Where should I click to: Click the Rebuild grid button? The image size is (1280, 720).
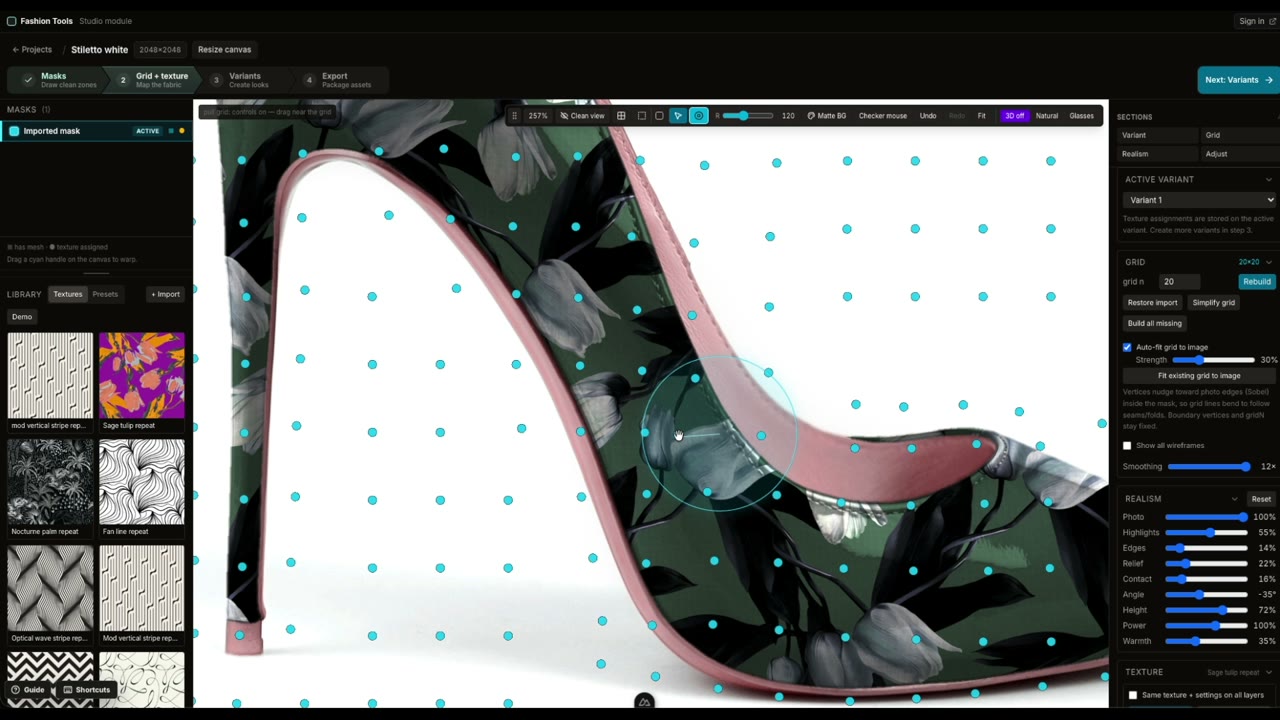tap(1256, 282)
